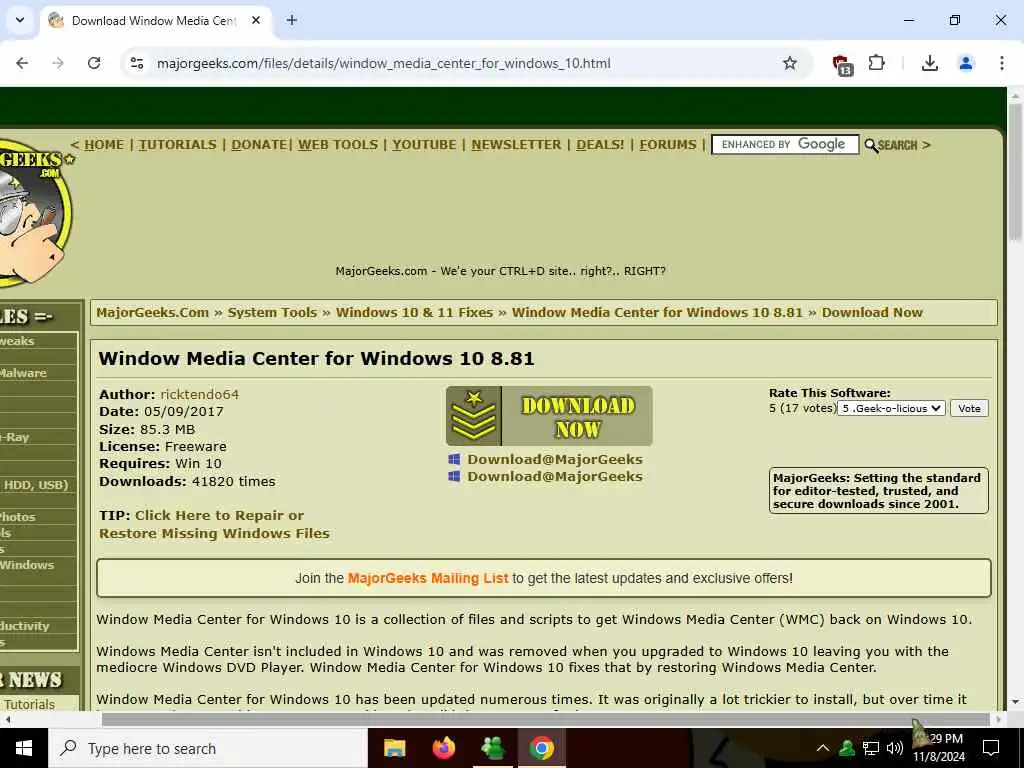Click the Chrome taskbar icon
The width and height of the screenshot is (1024, 768).
(x=542, y=748)
